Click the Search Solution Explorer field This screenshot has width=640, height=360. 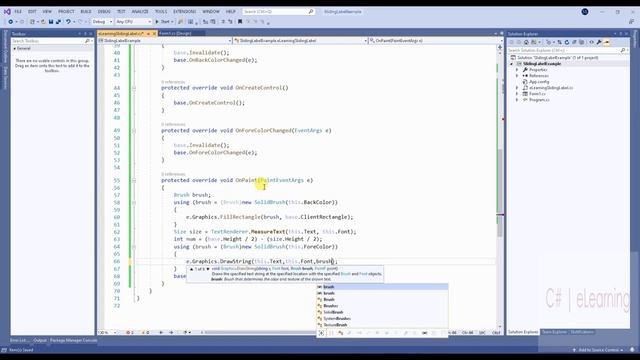pyautogui.click(x=567, y=50)
